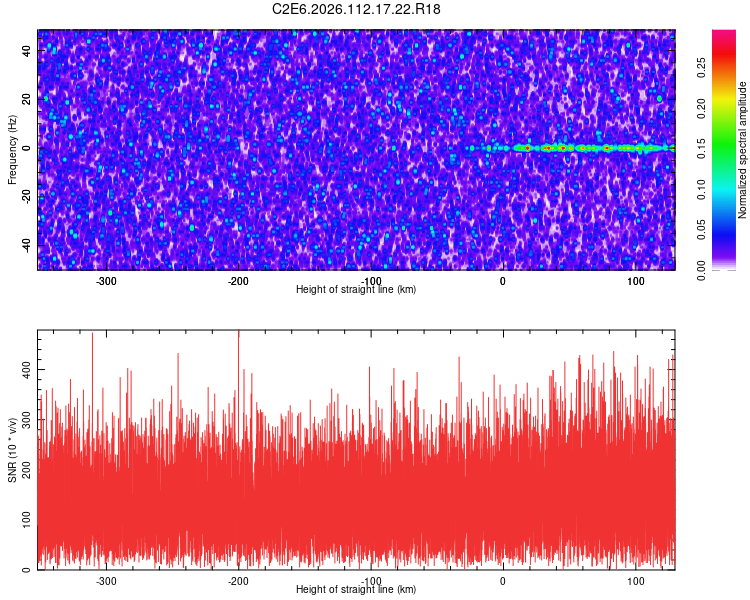Click the SNR plot's x-axis title text
This screenshot has height=600, width=750.
click(356, 590)
